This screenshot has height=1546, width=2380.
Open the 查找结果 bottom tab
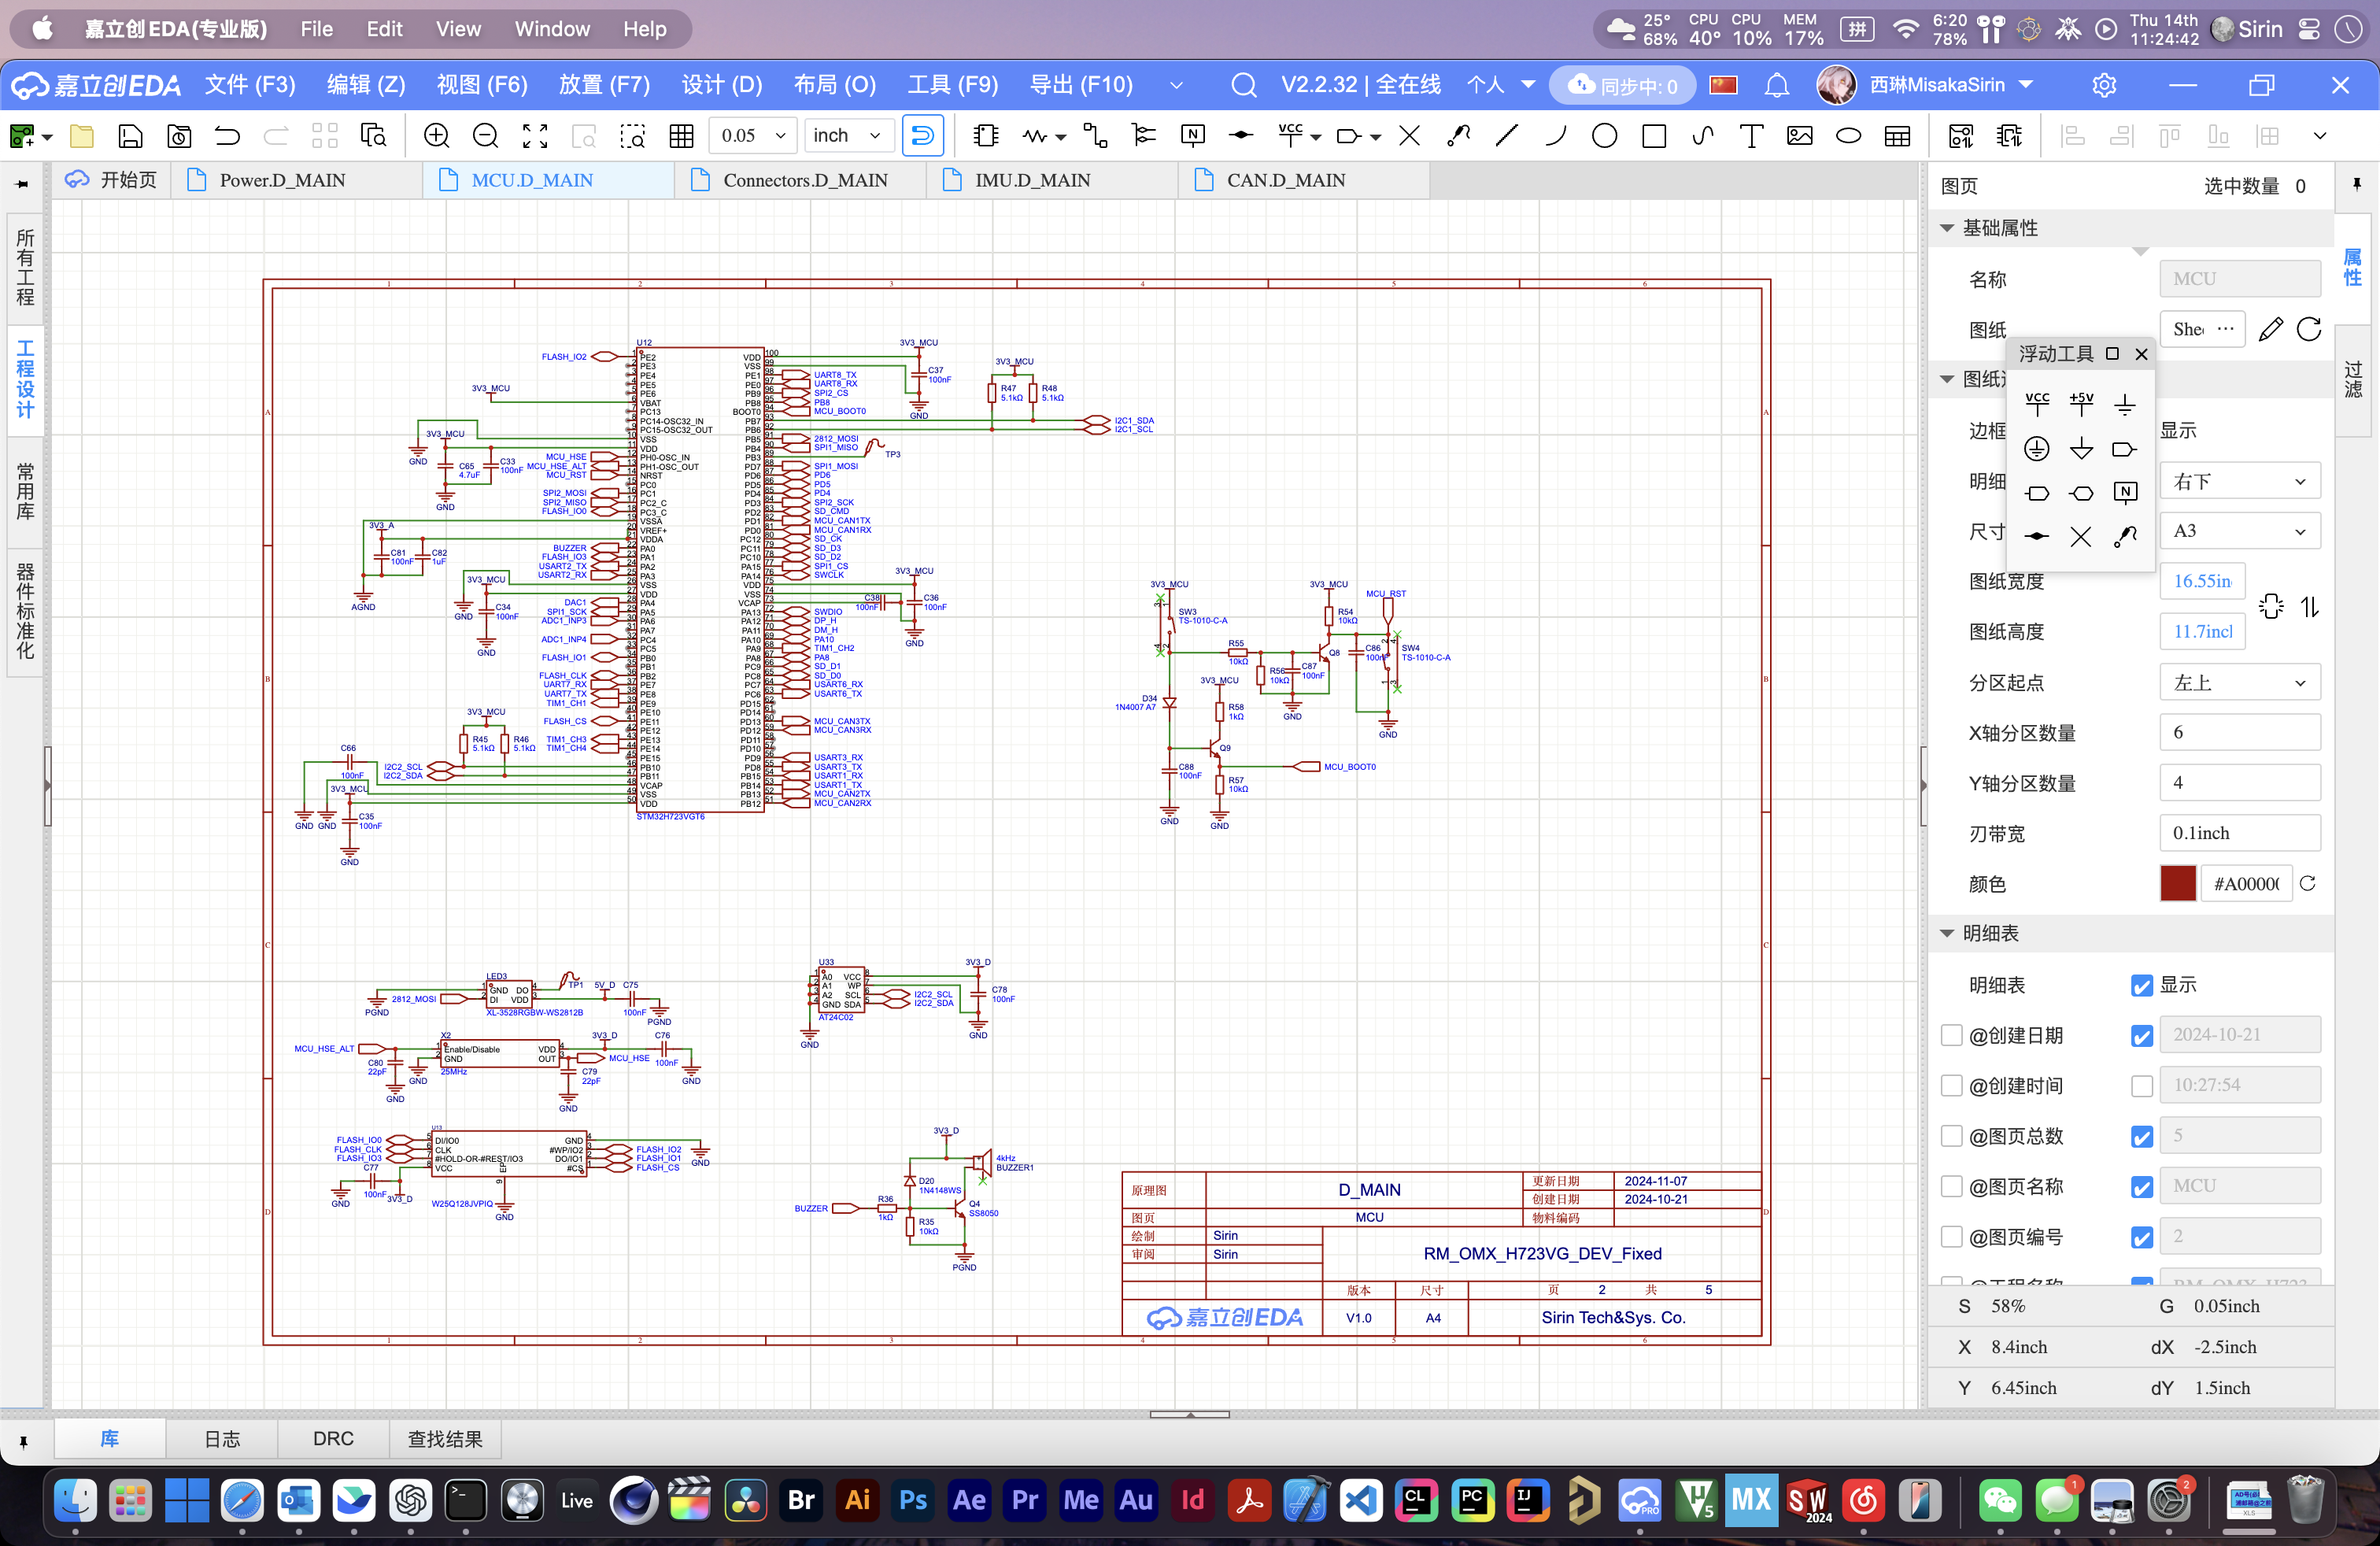click(445, 1438)
